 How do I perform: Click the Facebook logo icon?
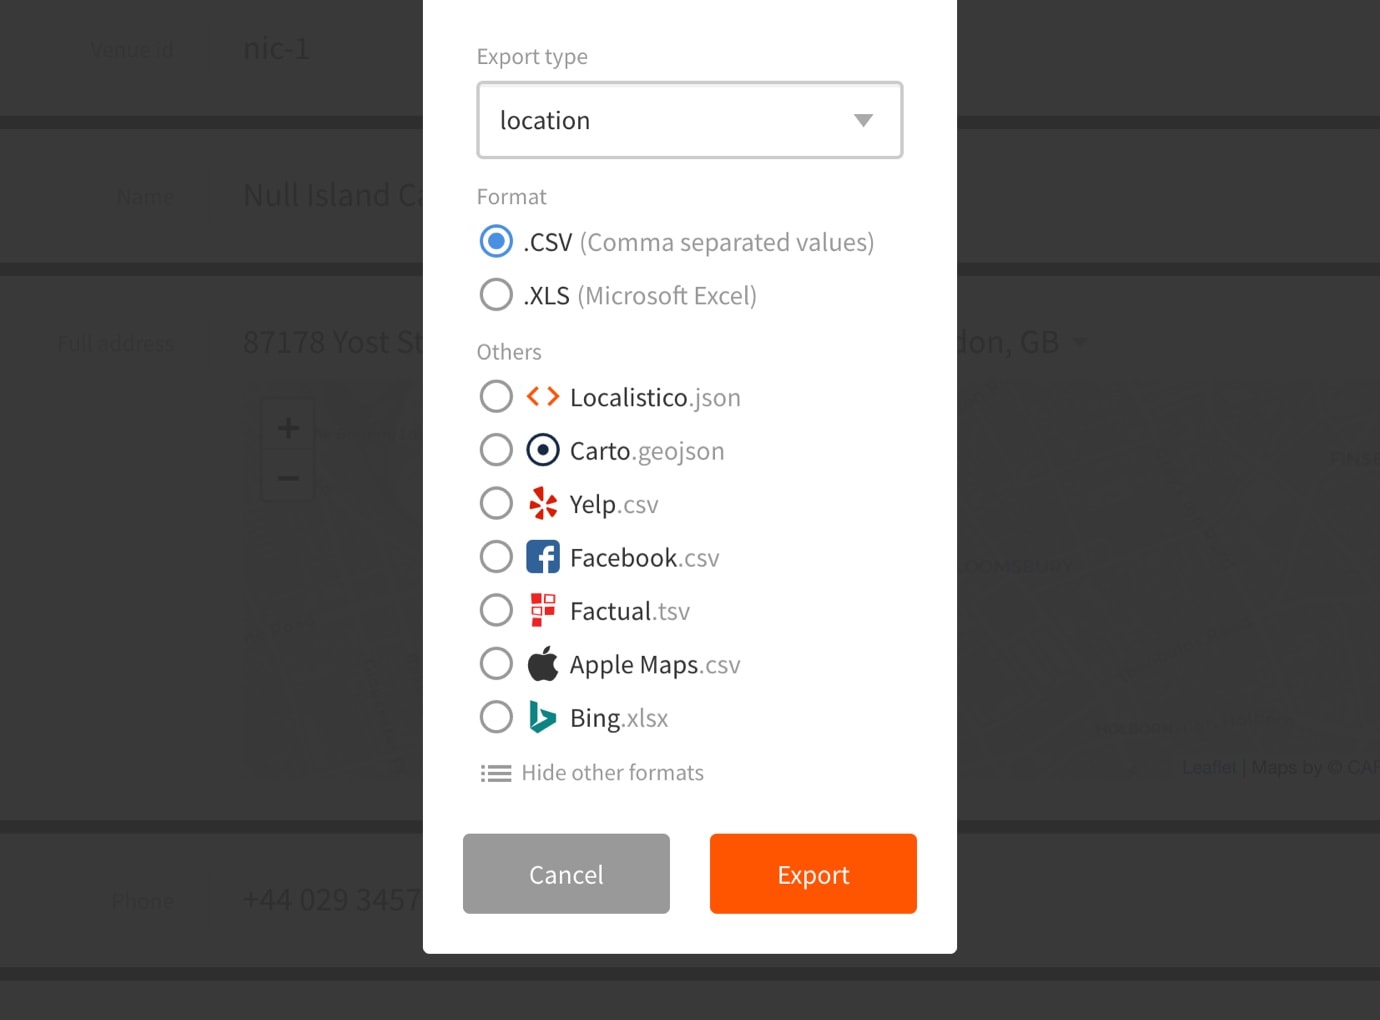point(543,557)
